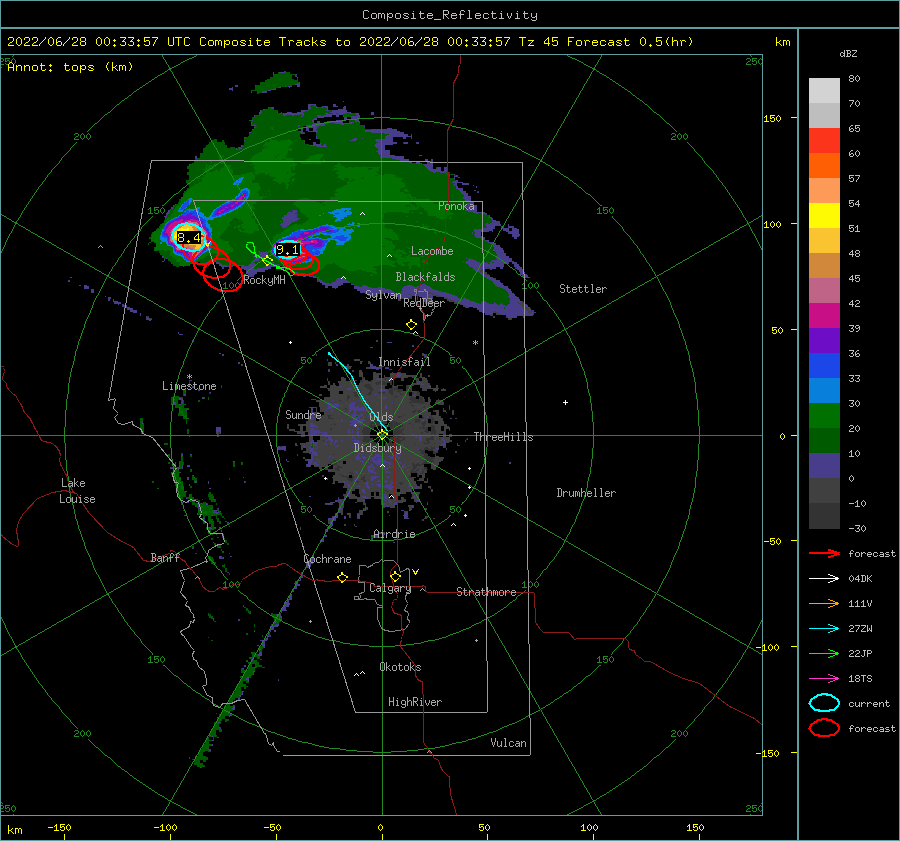Select the RockyMH label
This screenshot has height=841, width=900.
(x=264, y=280)
